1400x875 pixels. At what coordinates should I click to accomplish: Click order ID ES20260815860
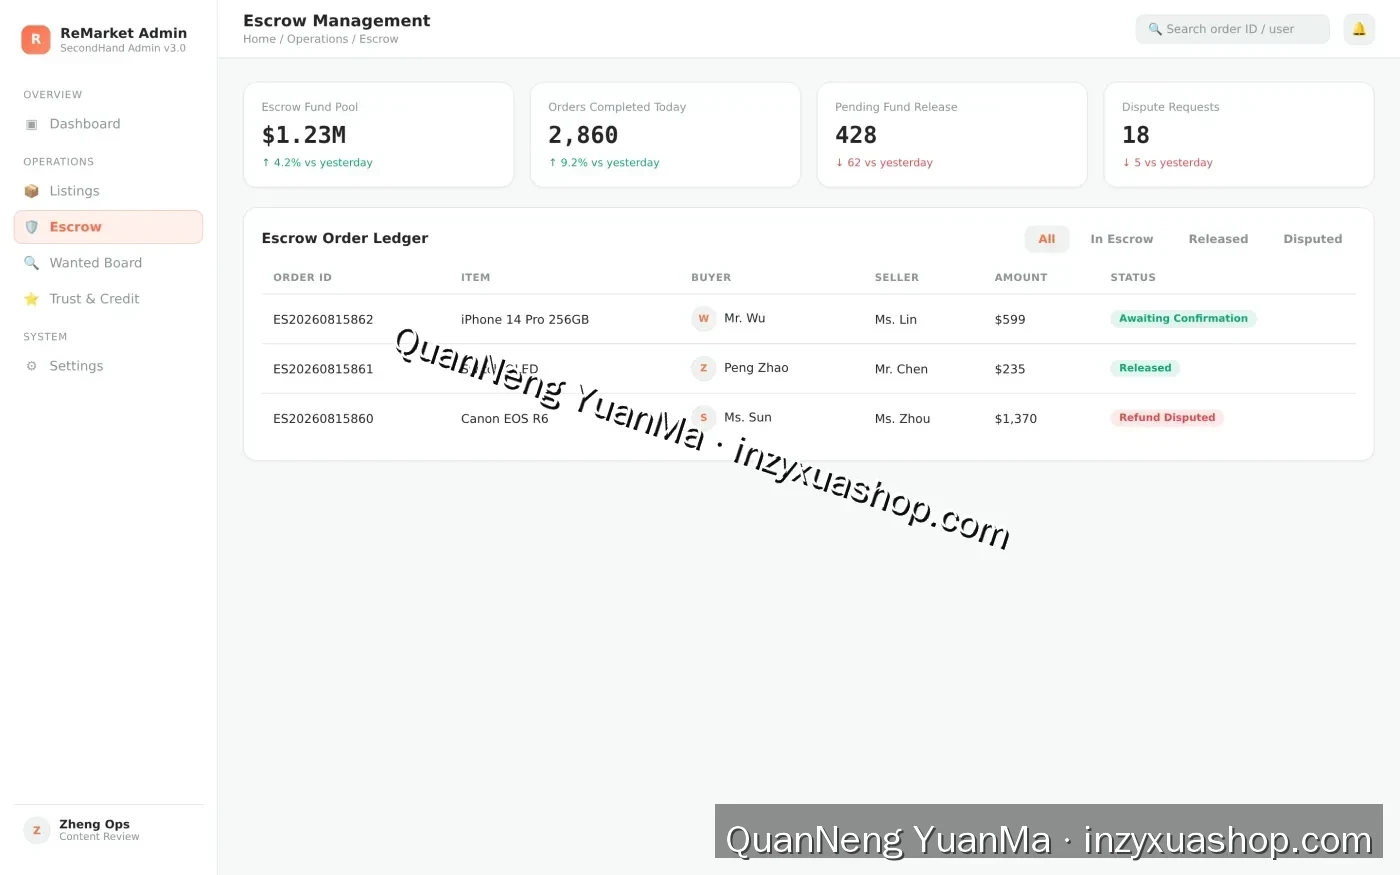323,419
